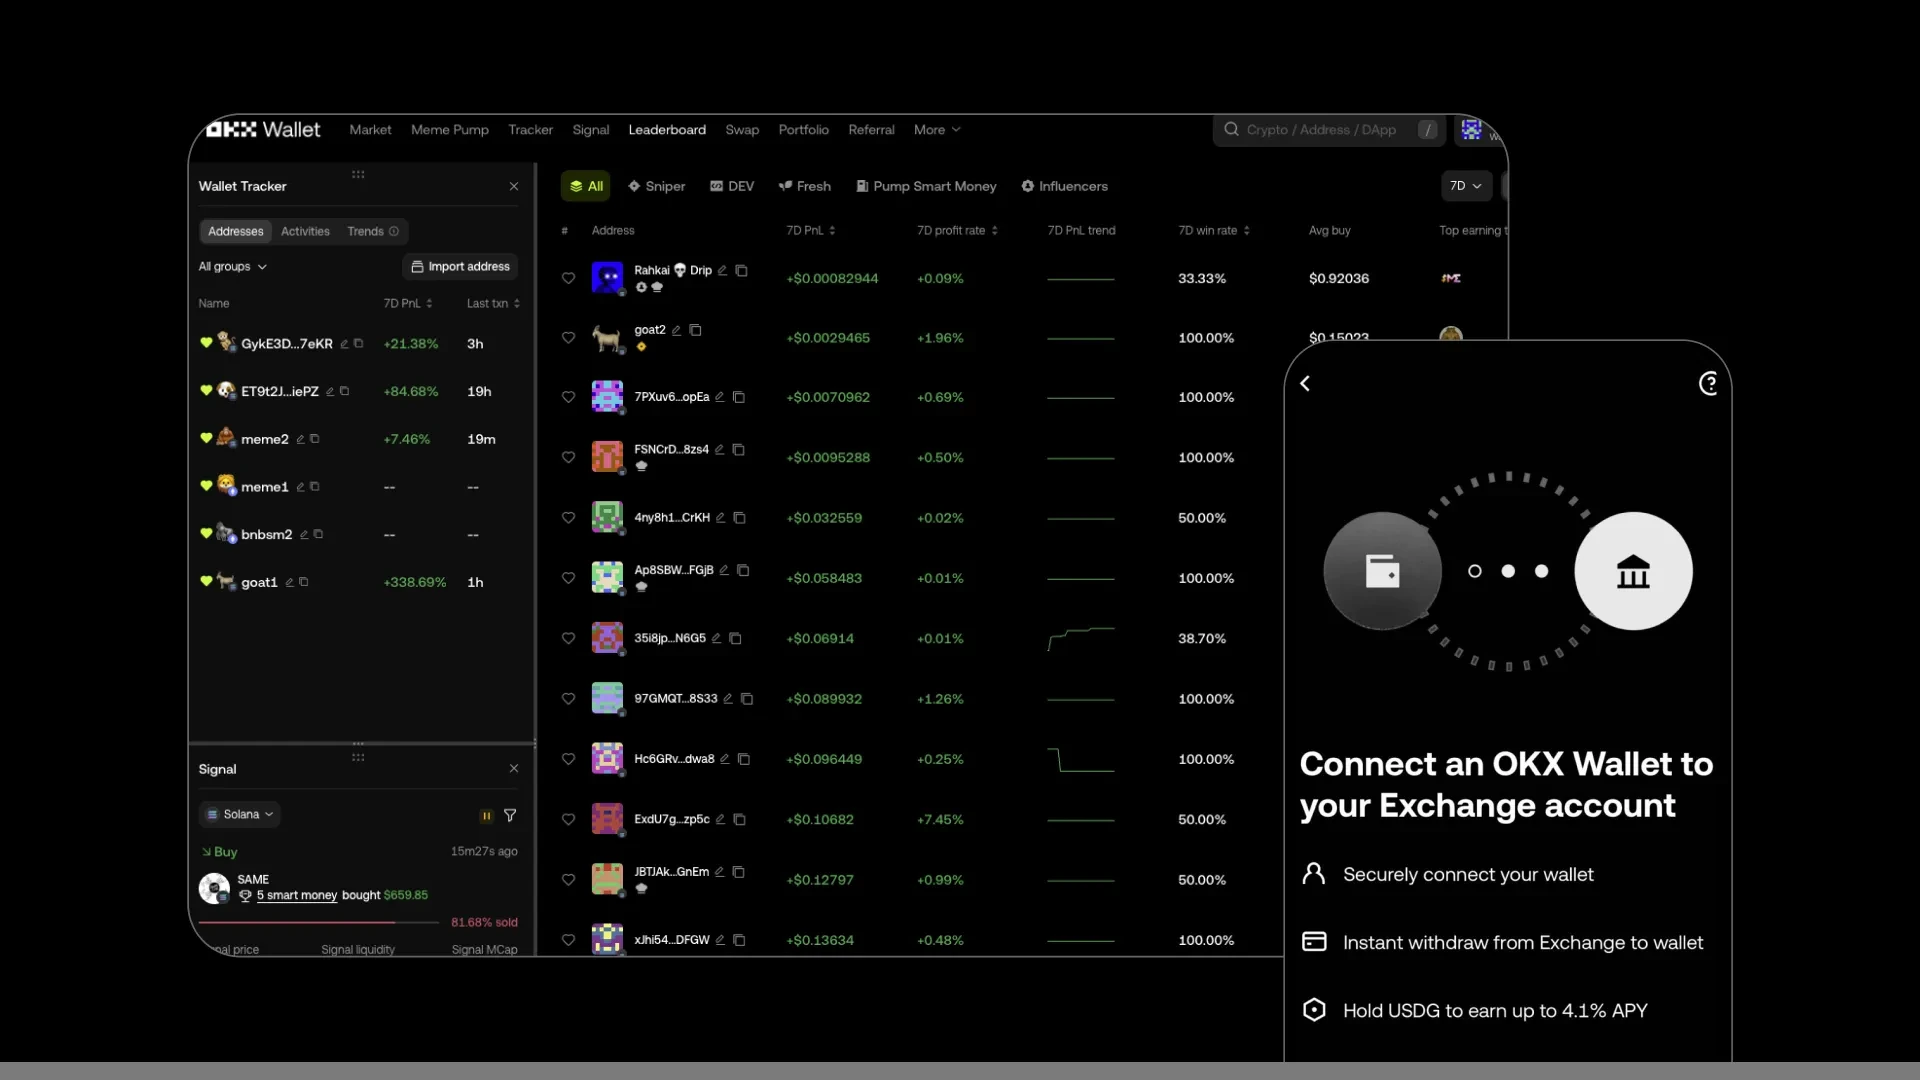The image size is (1920, 1080).
Task: Open the Solana chain dropdown
Action: pos(240,813)
